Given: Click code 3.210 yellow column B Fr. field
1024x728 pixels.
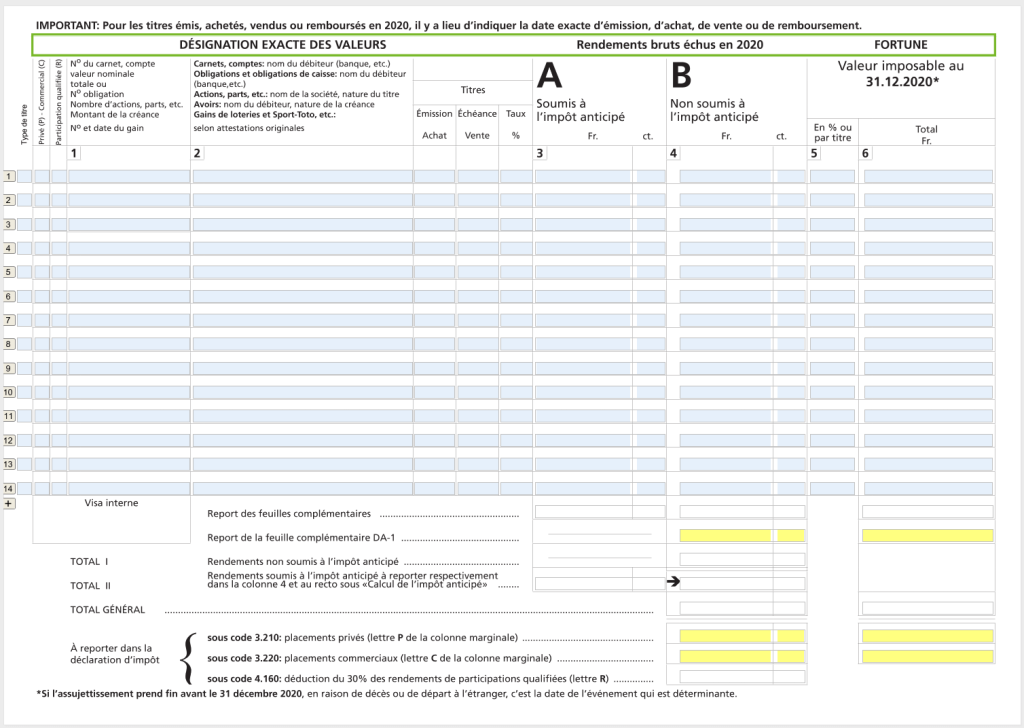Looking at the screenshot, I should tap(726, 636).
